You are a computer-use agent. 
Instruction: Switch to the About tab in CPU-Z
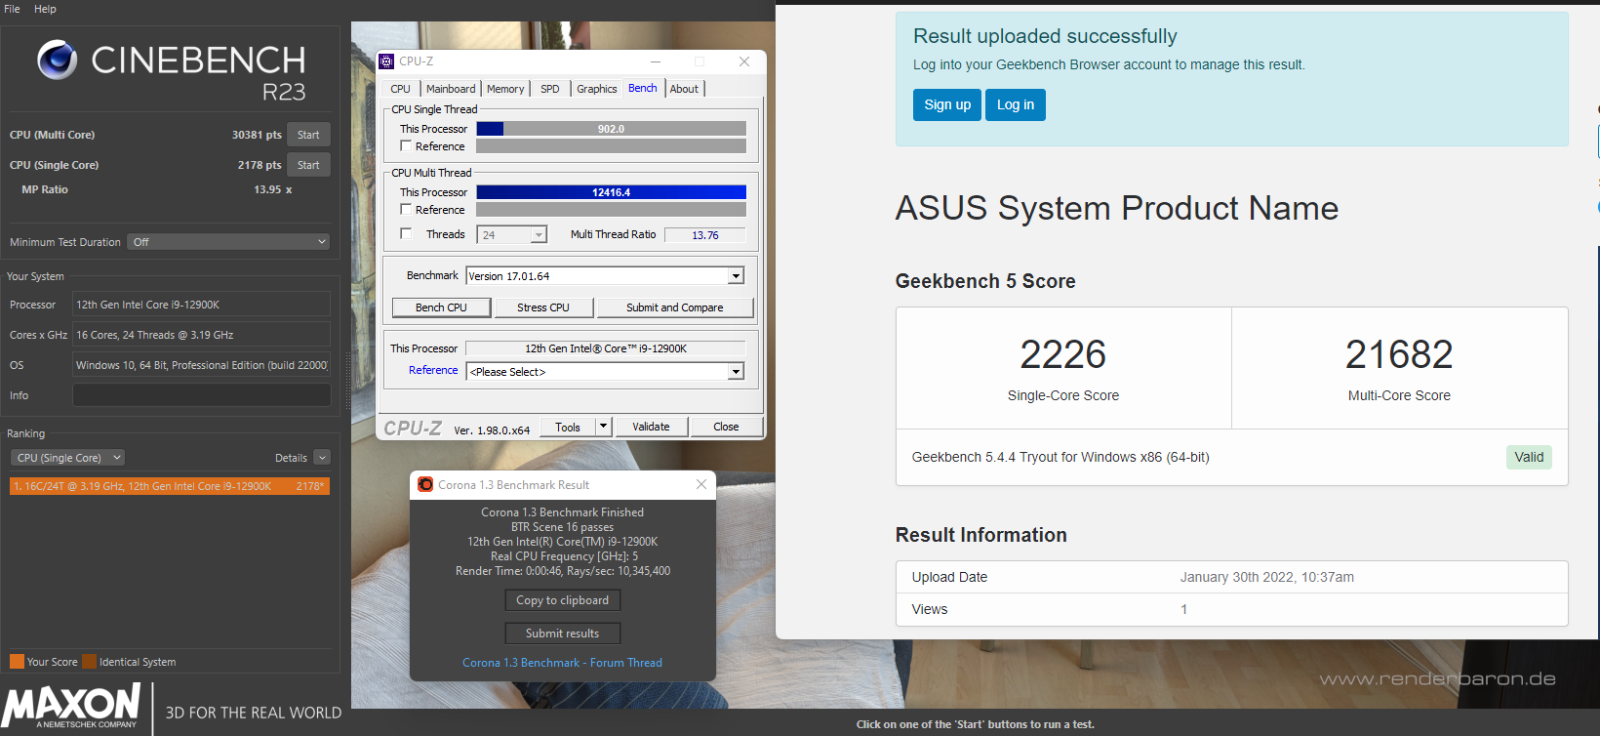click(684, 89)
